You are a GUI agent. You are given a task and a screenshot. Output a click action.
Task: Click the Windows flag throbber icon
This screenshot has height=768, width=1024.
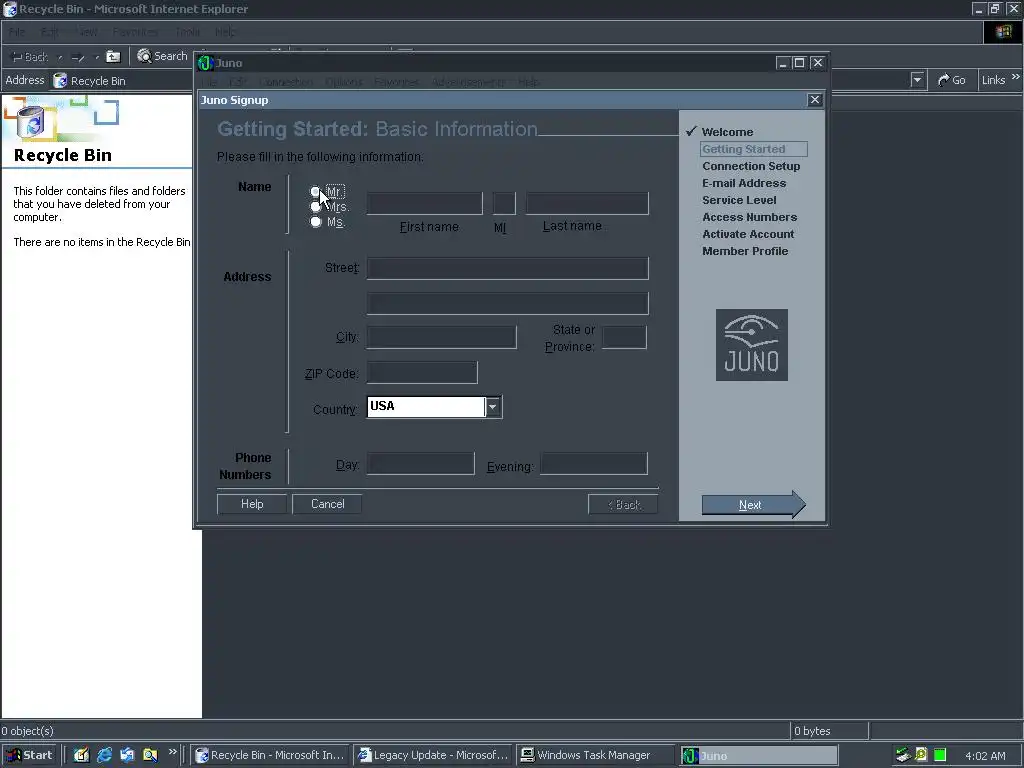(x=1004, y=32)
